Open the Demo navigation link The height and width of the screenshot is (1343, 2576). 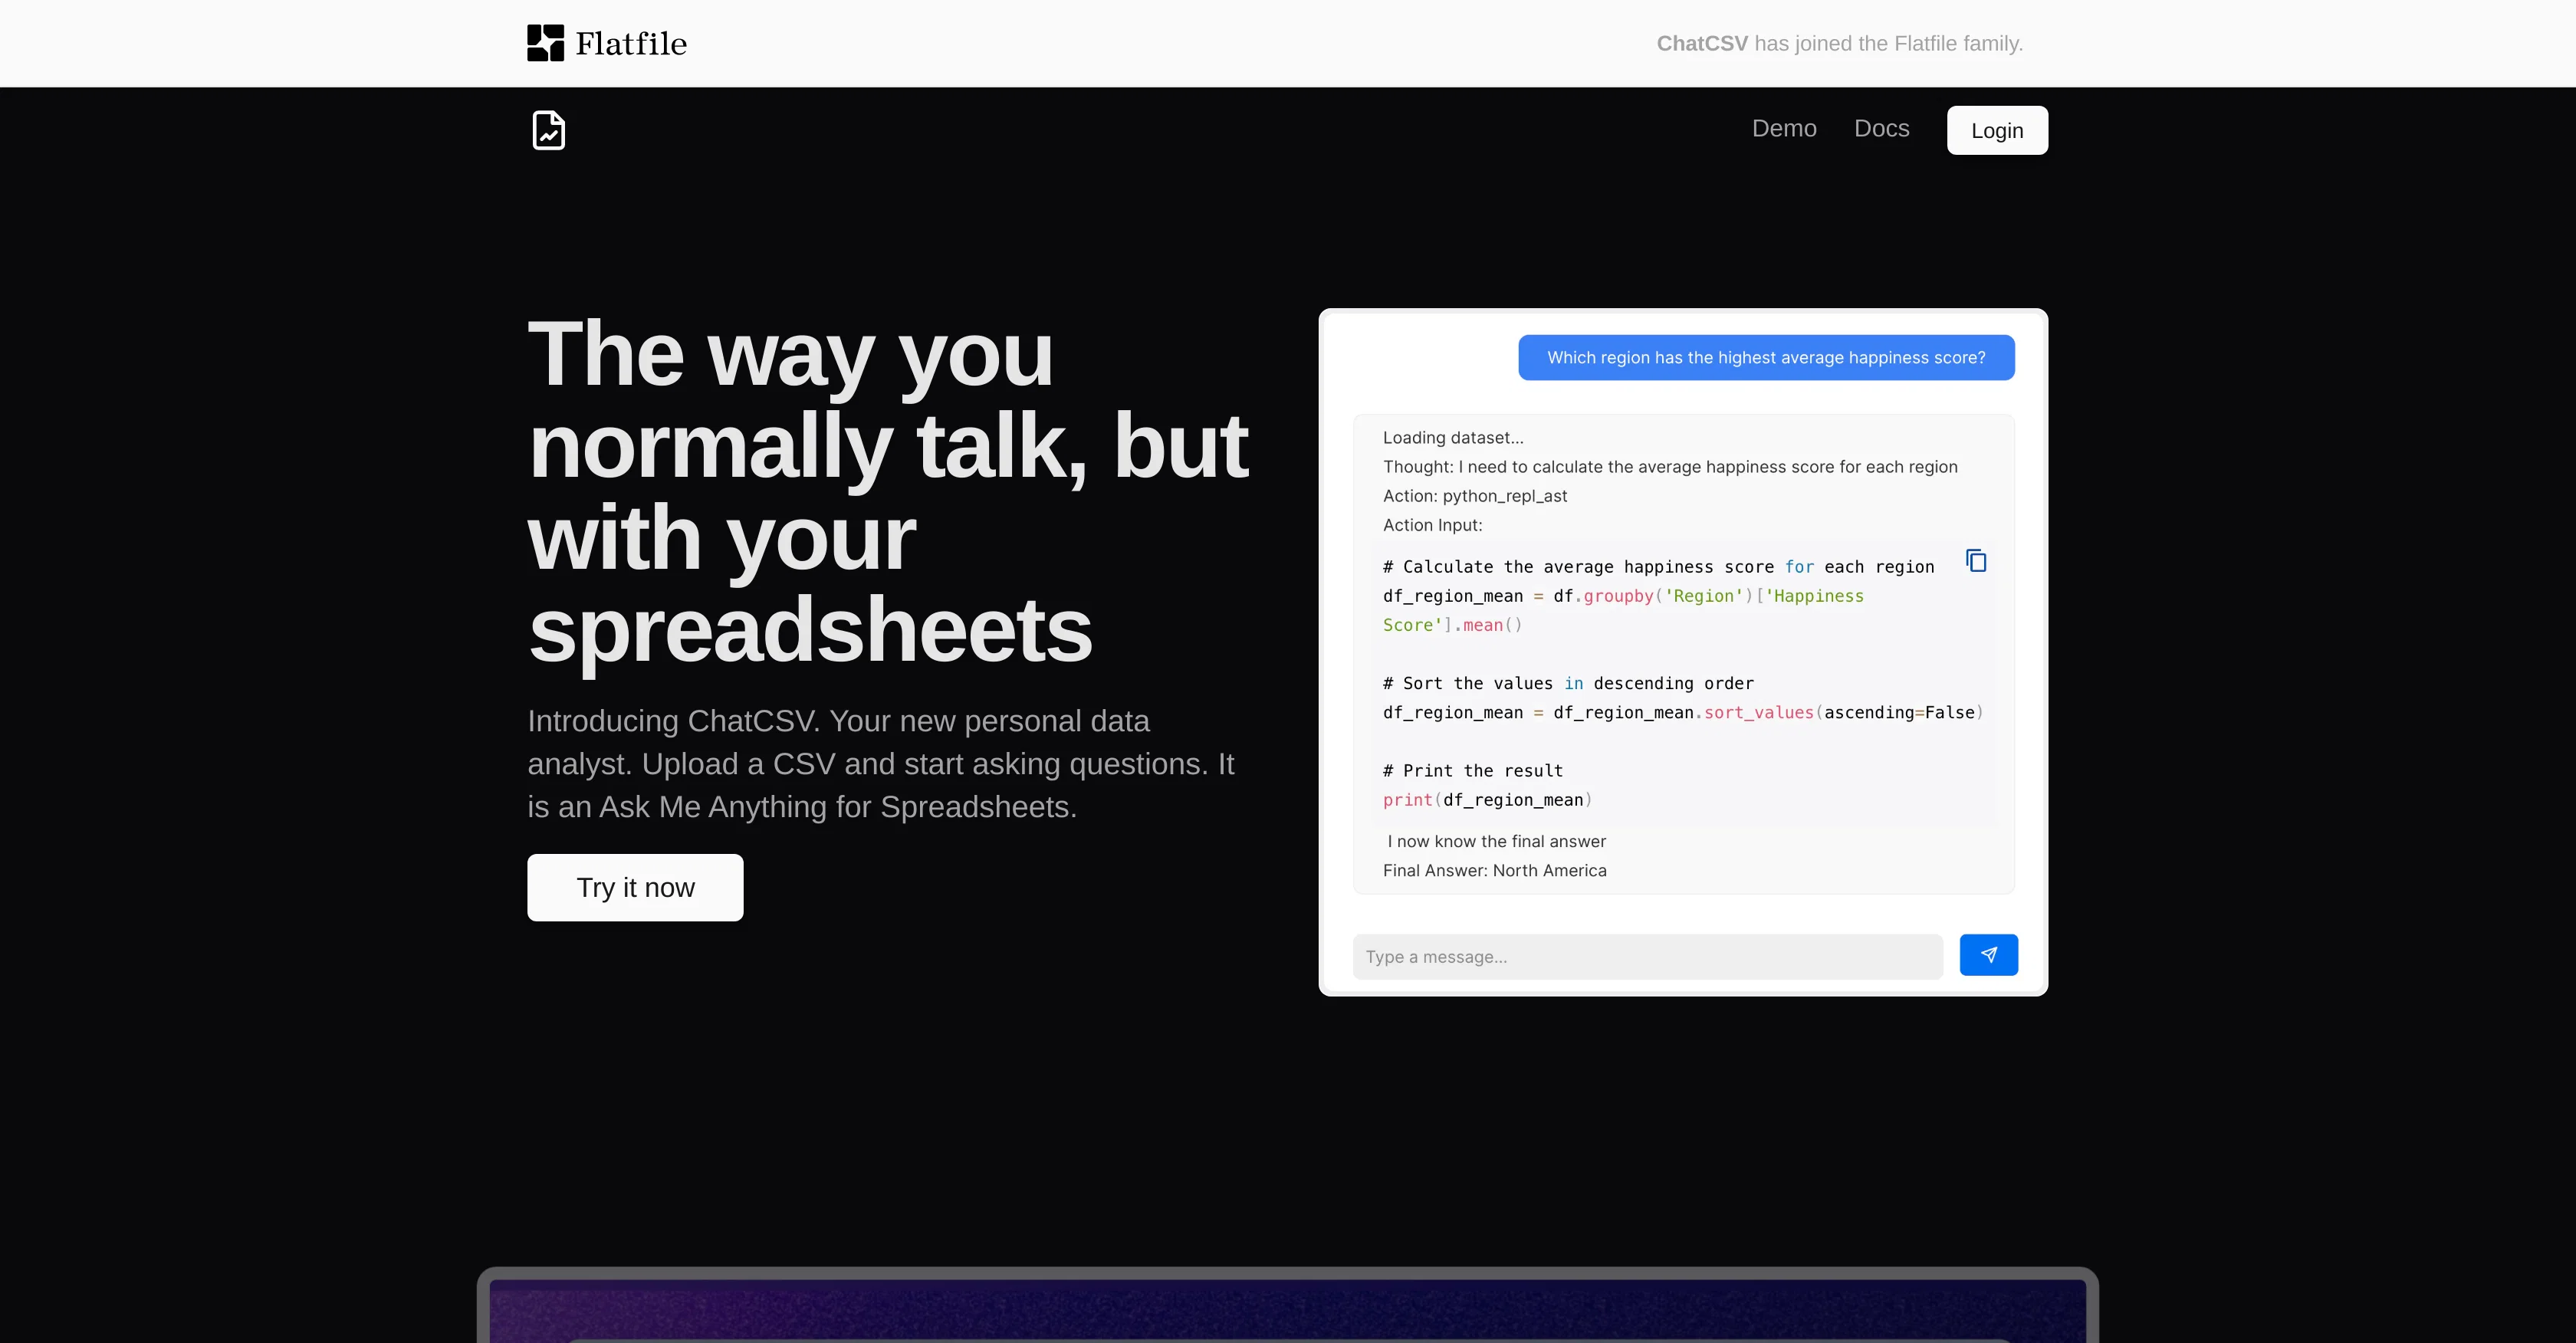pos(1784,129)
